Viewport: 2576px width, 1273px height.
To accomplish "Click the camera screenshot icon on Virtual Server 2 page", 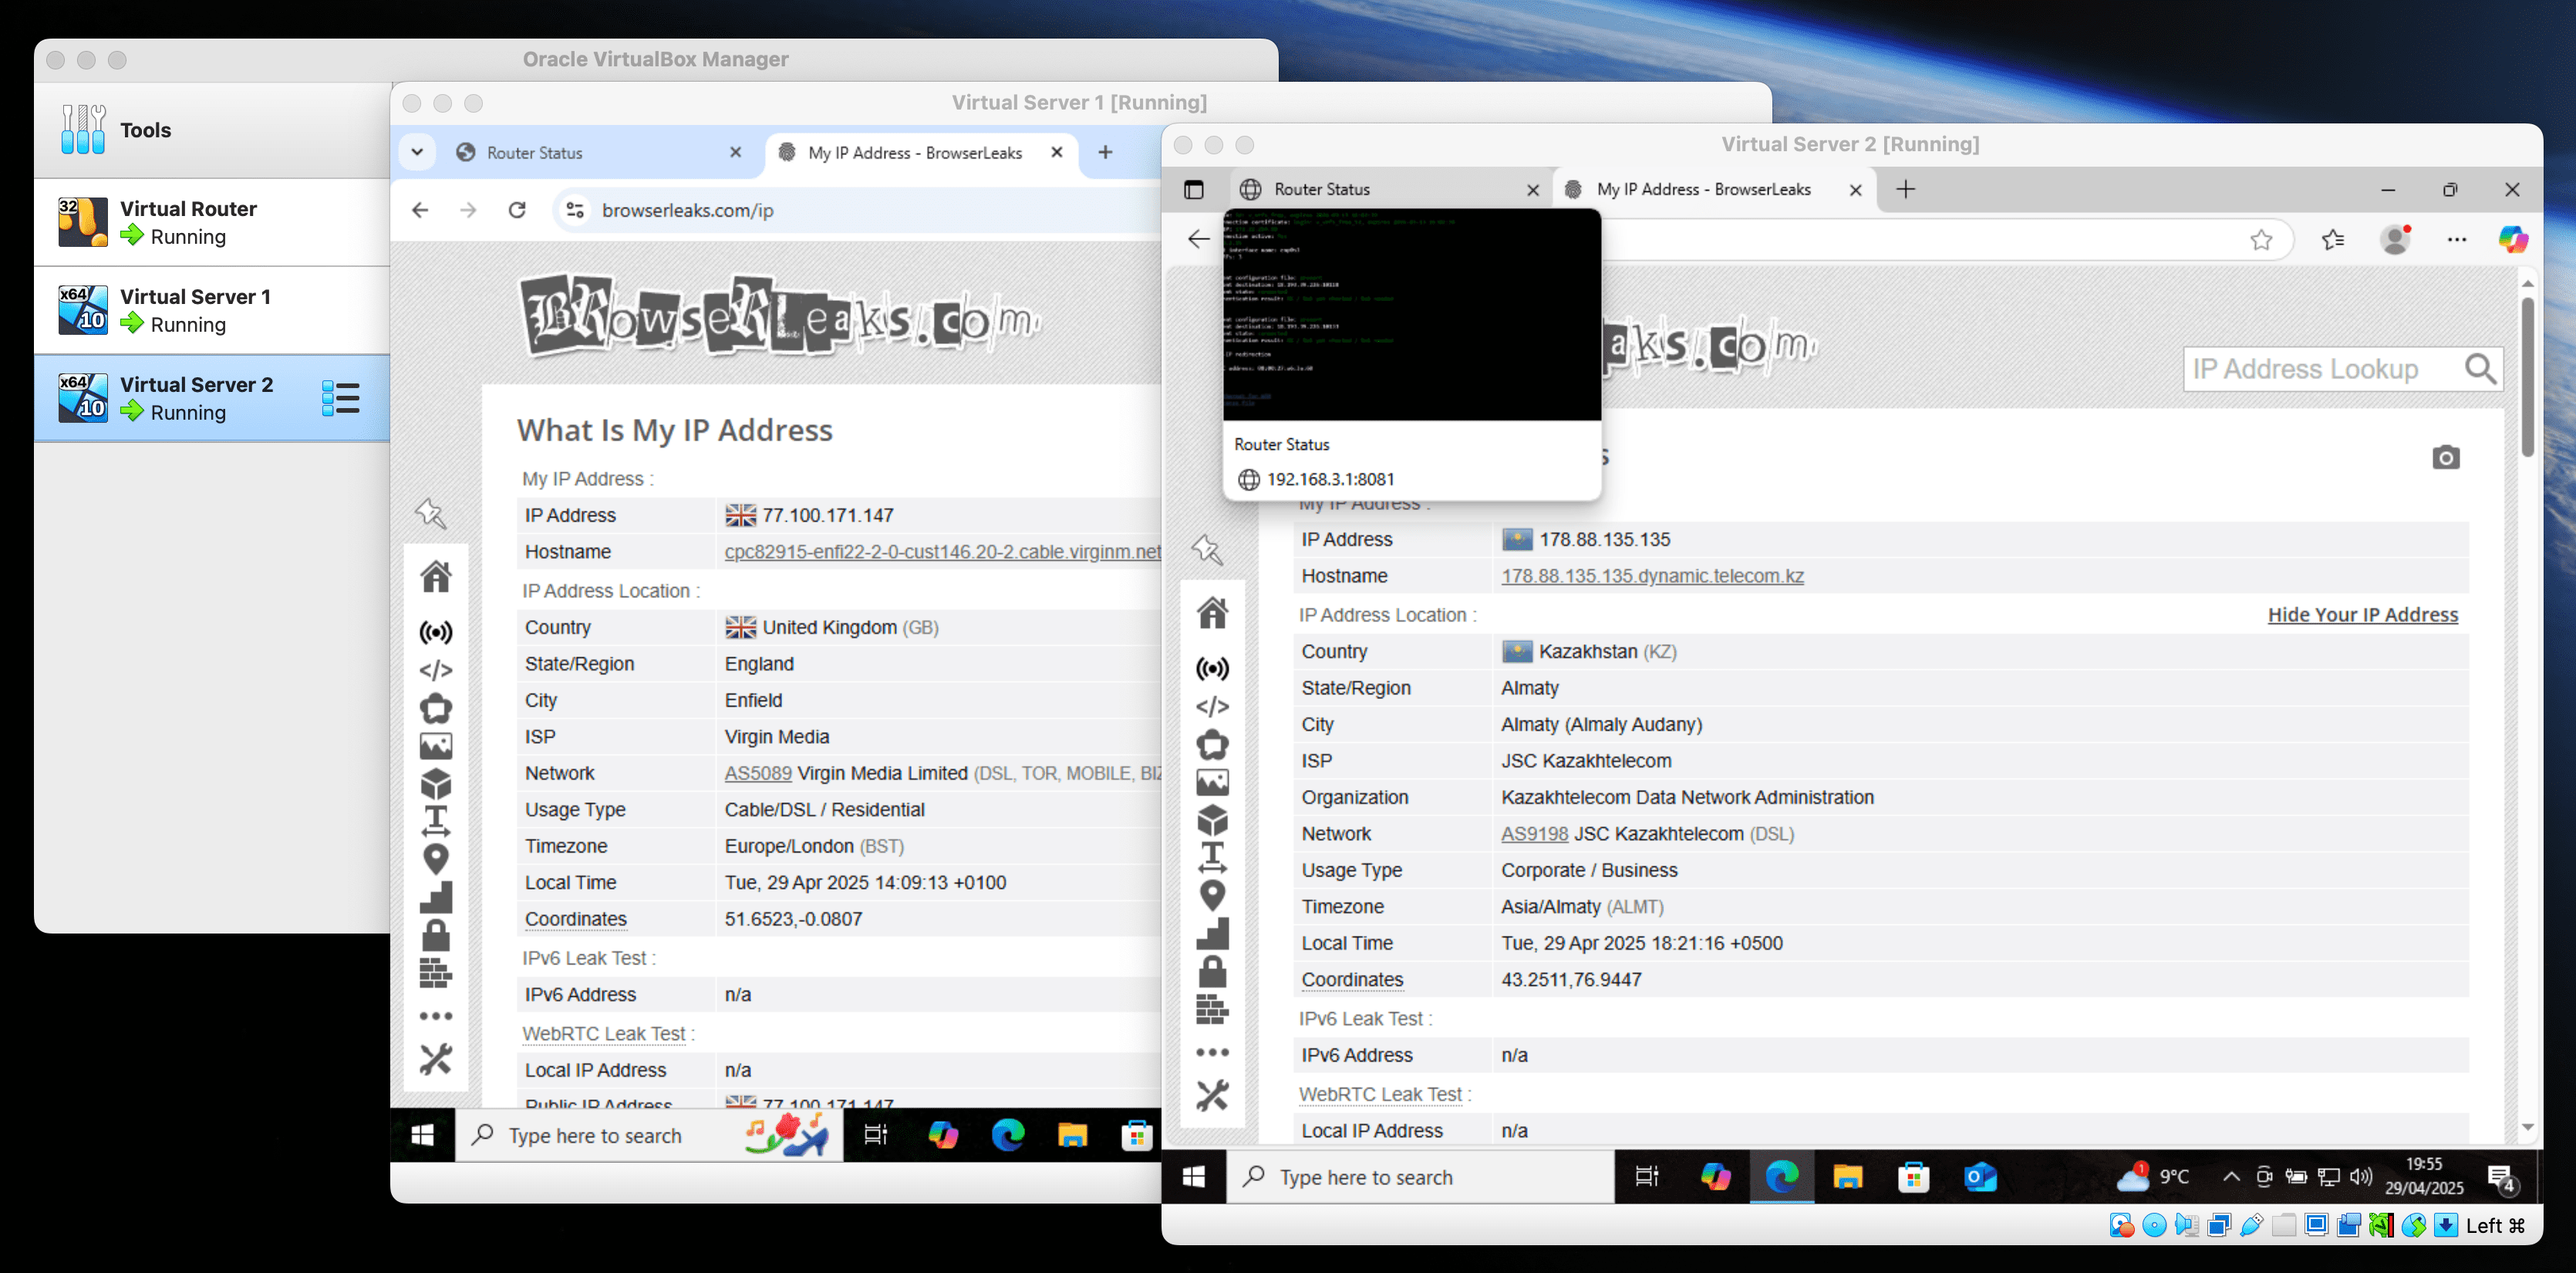I will (x=2445, y=457).
